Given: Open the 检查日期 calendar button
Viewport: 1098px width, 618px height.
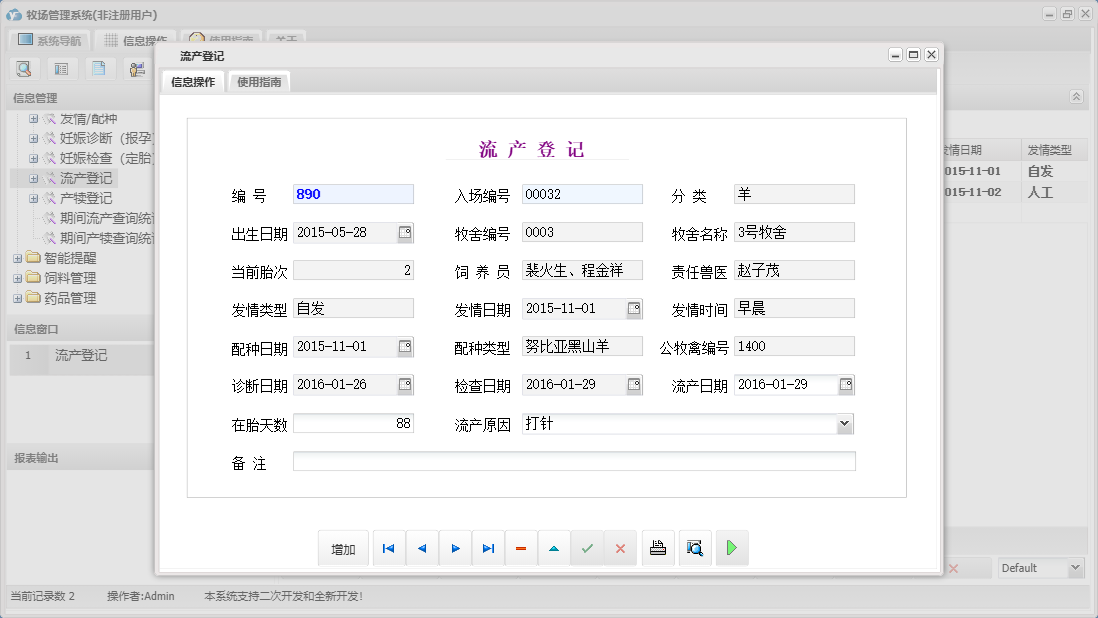Looking at the screenshot, I should point(634,385).
